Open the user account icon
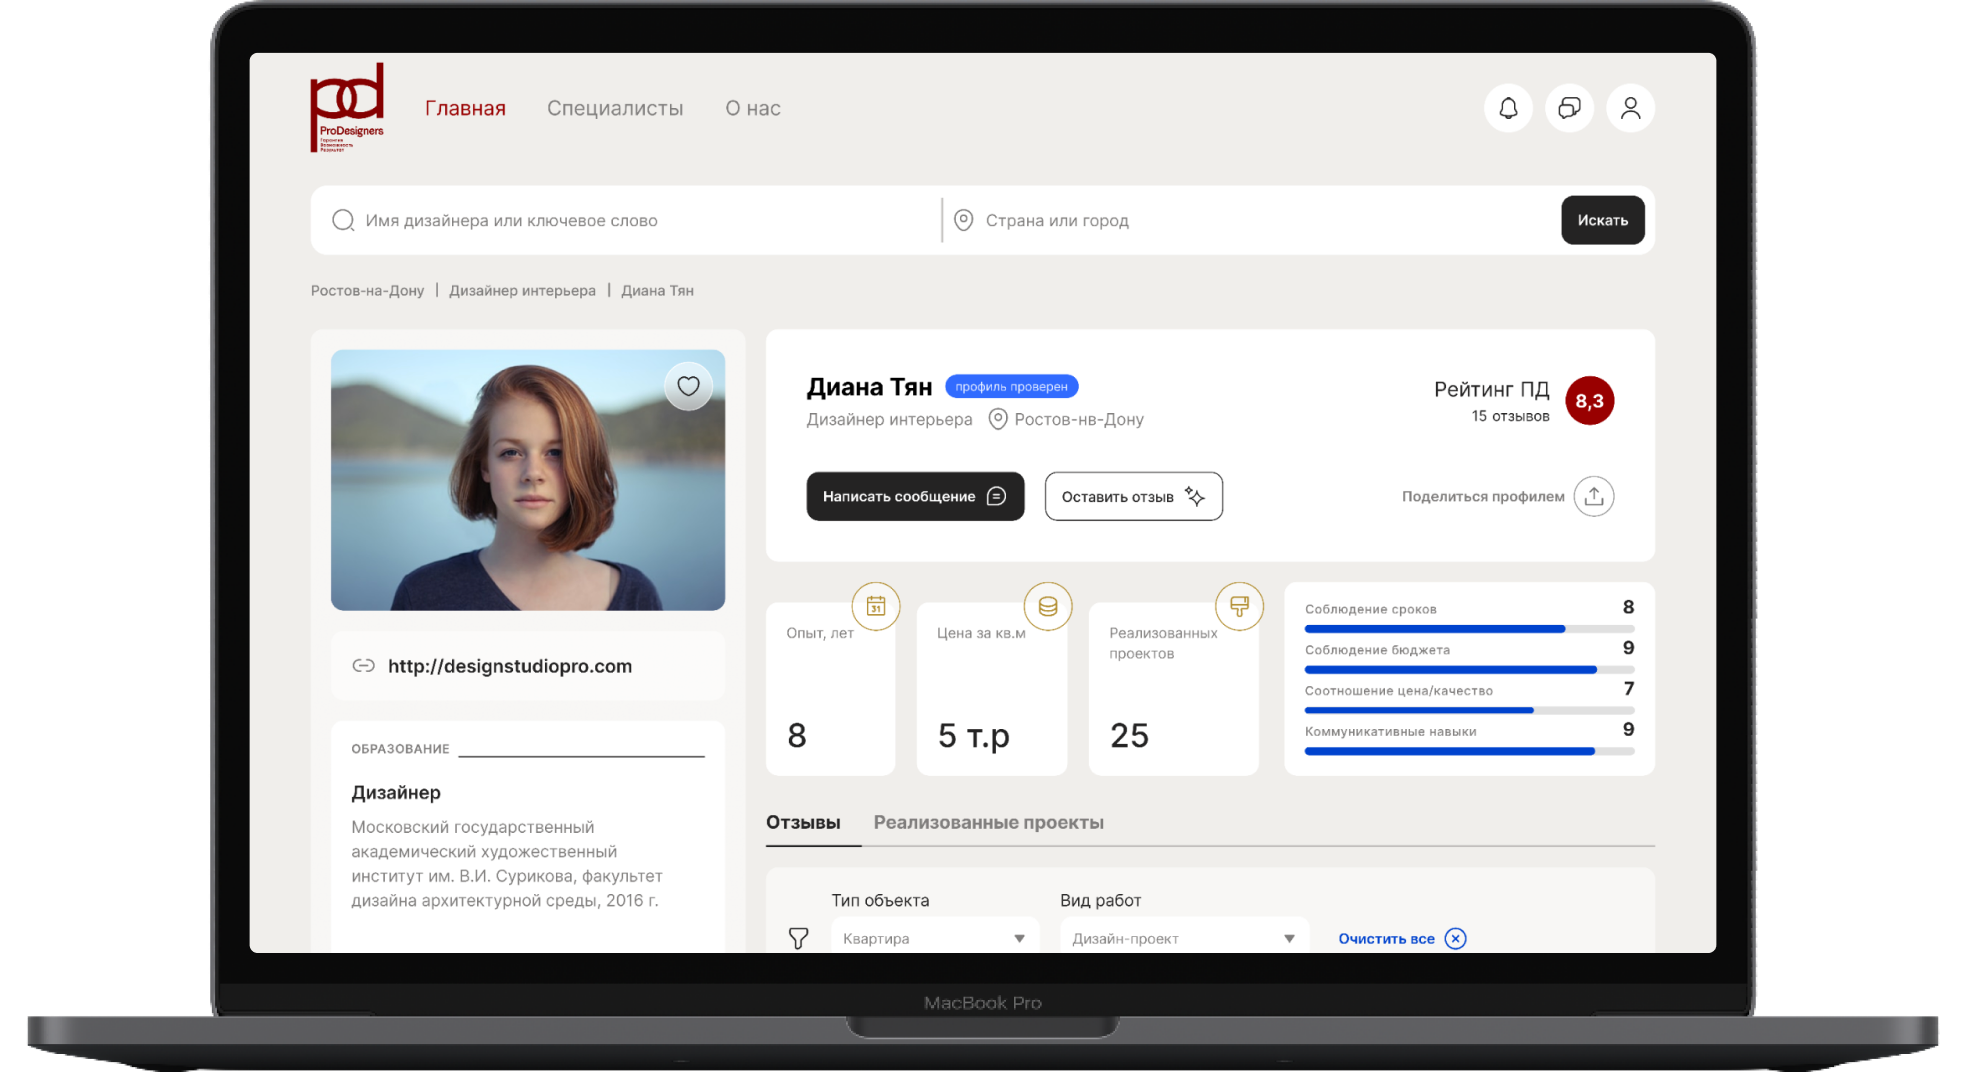 (x=1630, y=108)
